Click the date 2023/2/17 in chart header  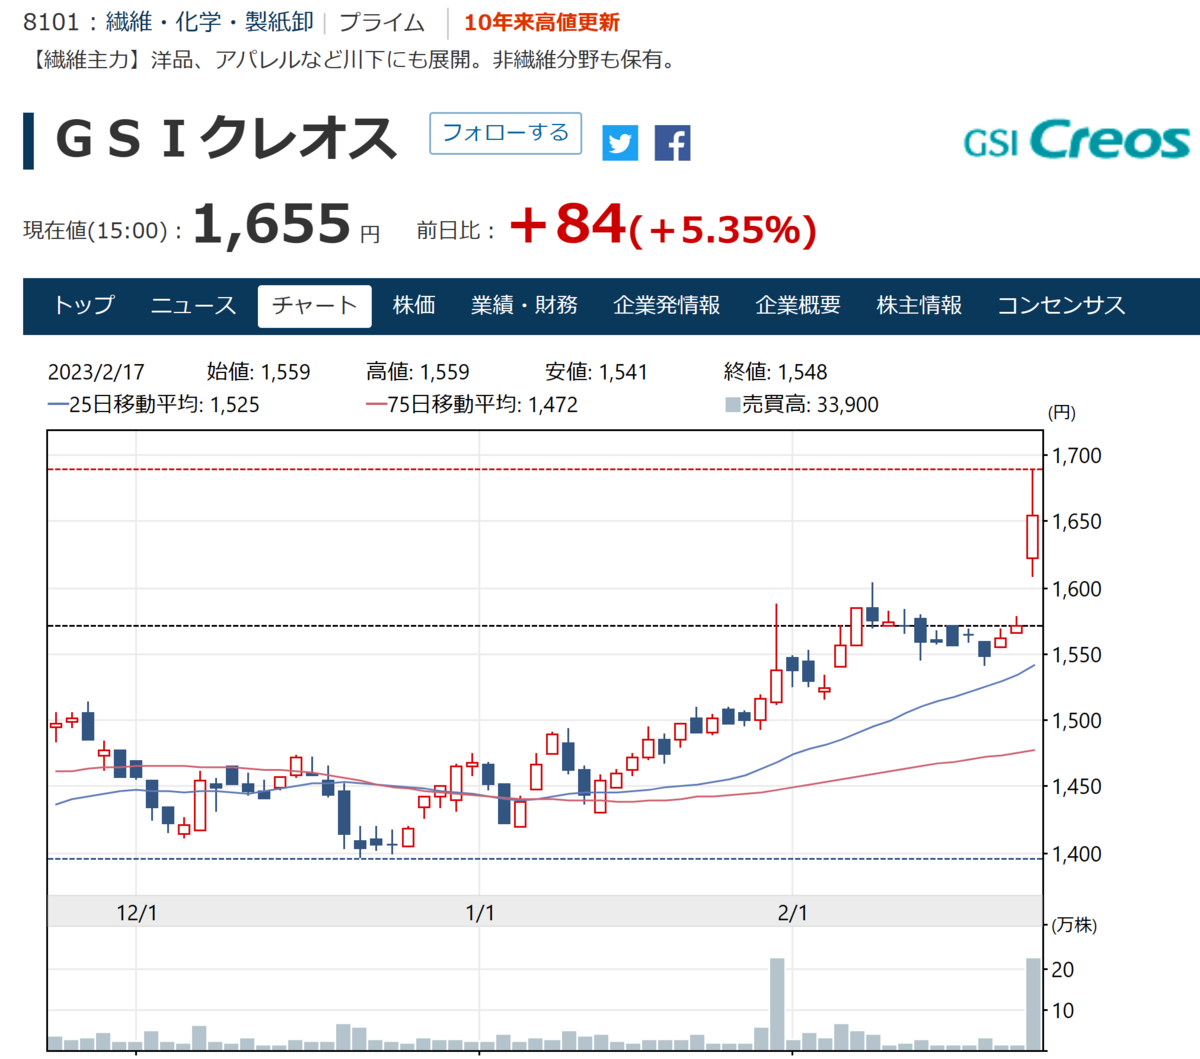pos(96,372)
